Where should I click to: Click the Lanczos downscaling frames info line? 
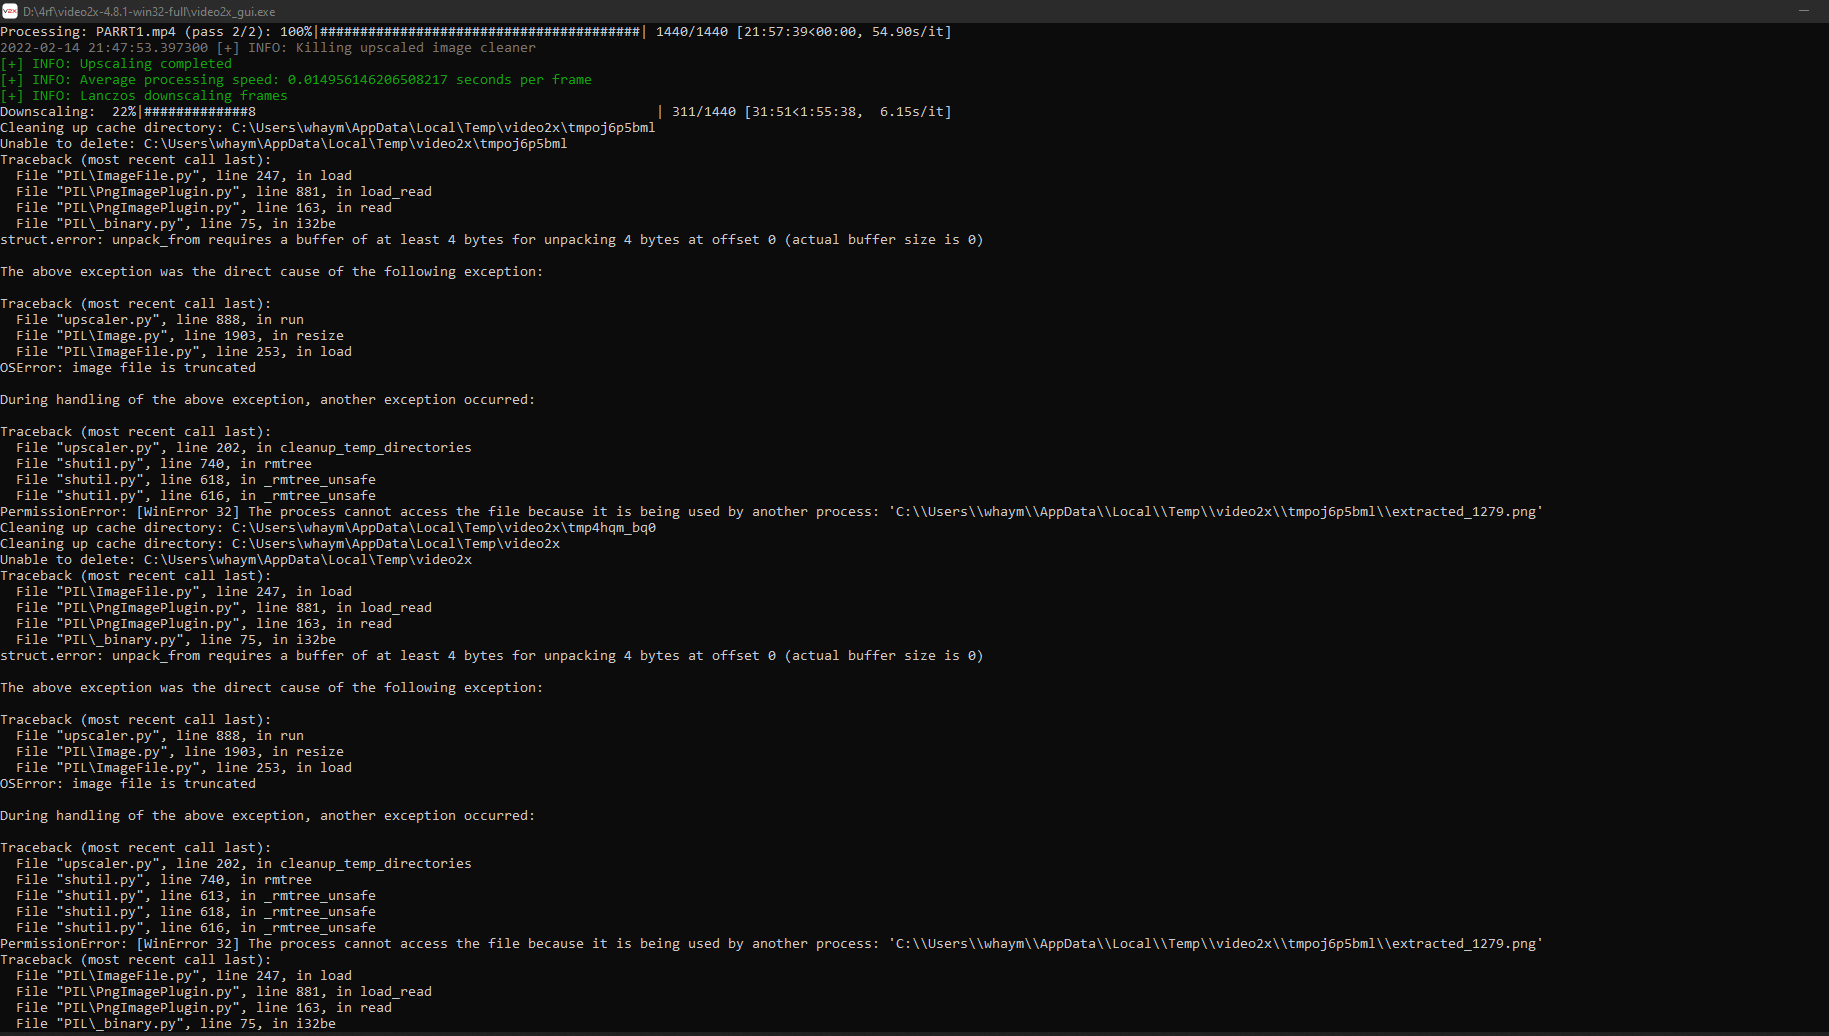[x=145, y=95]
